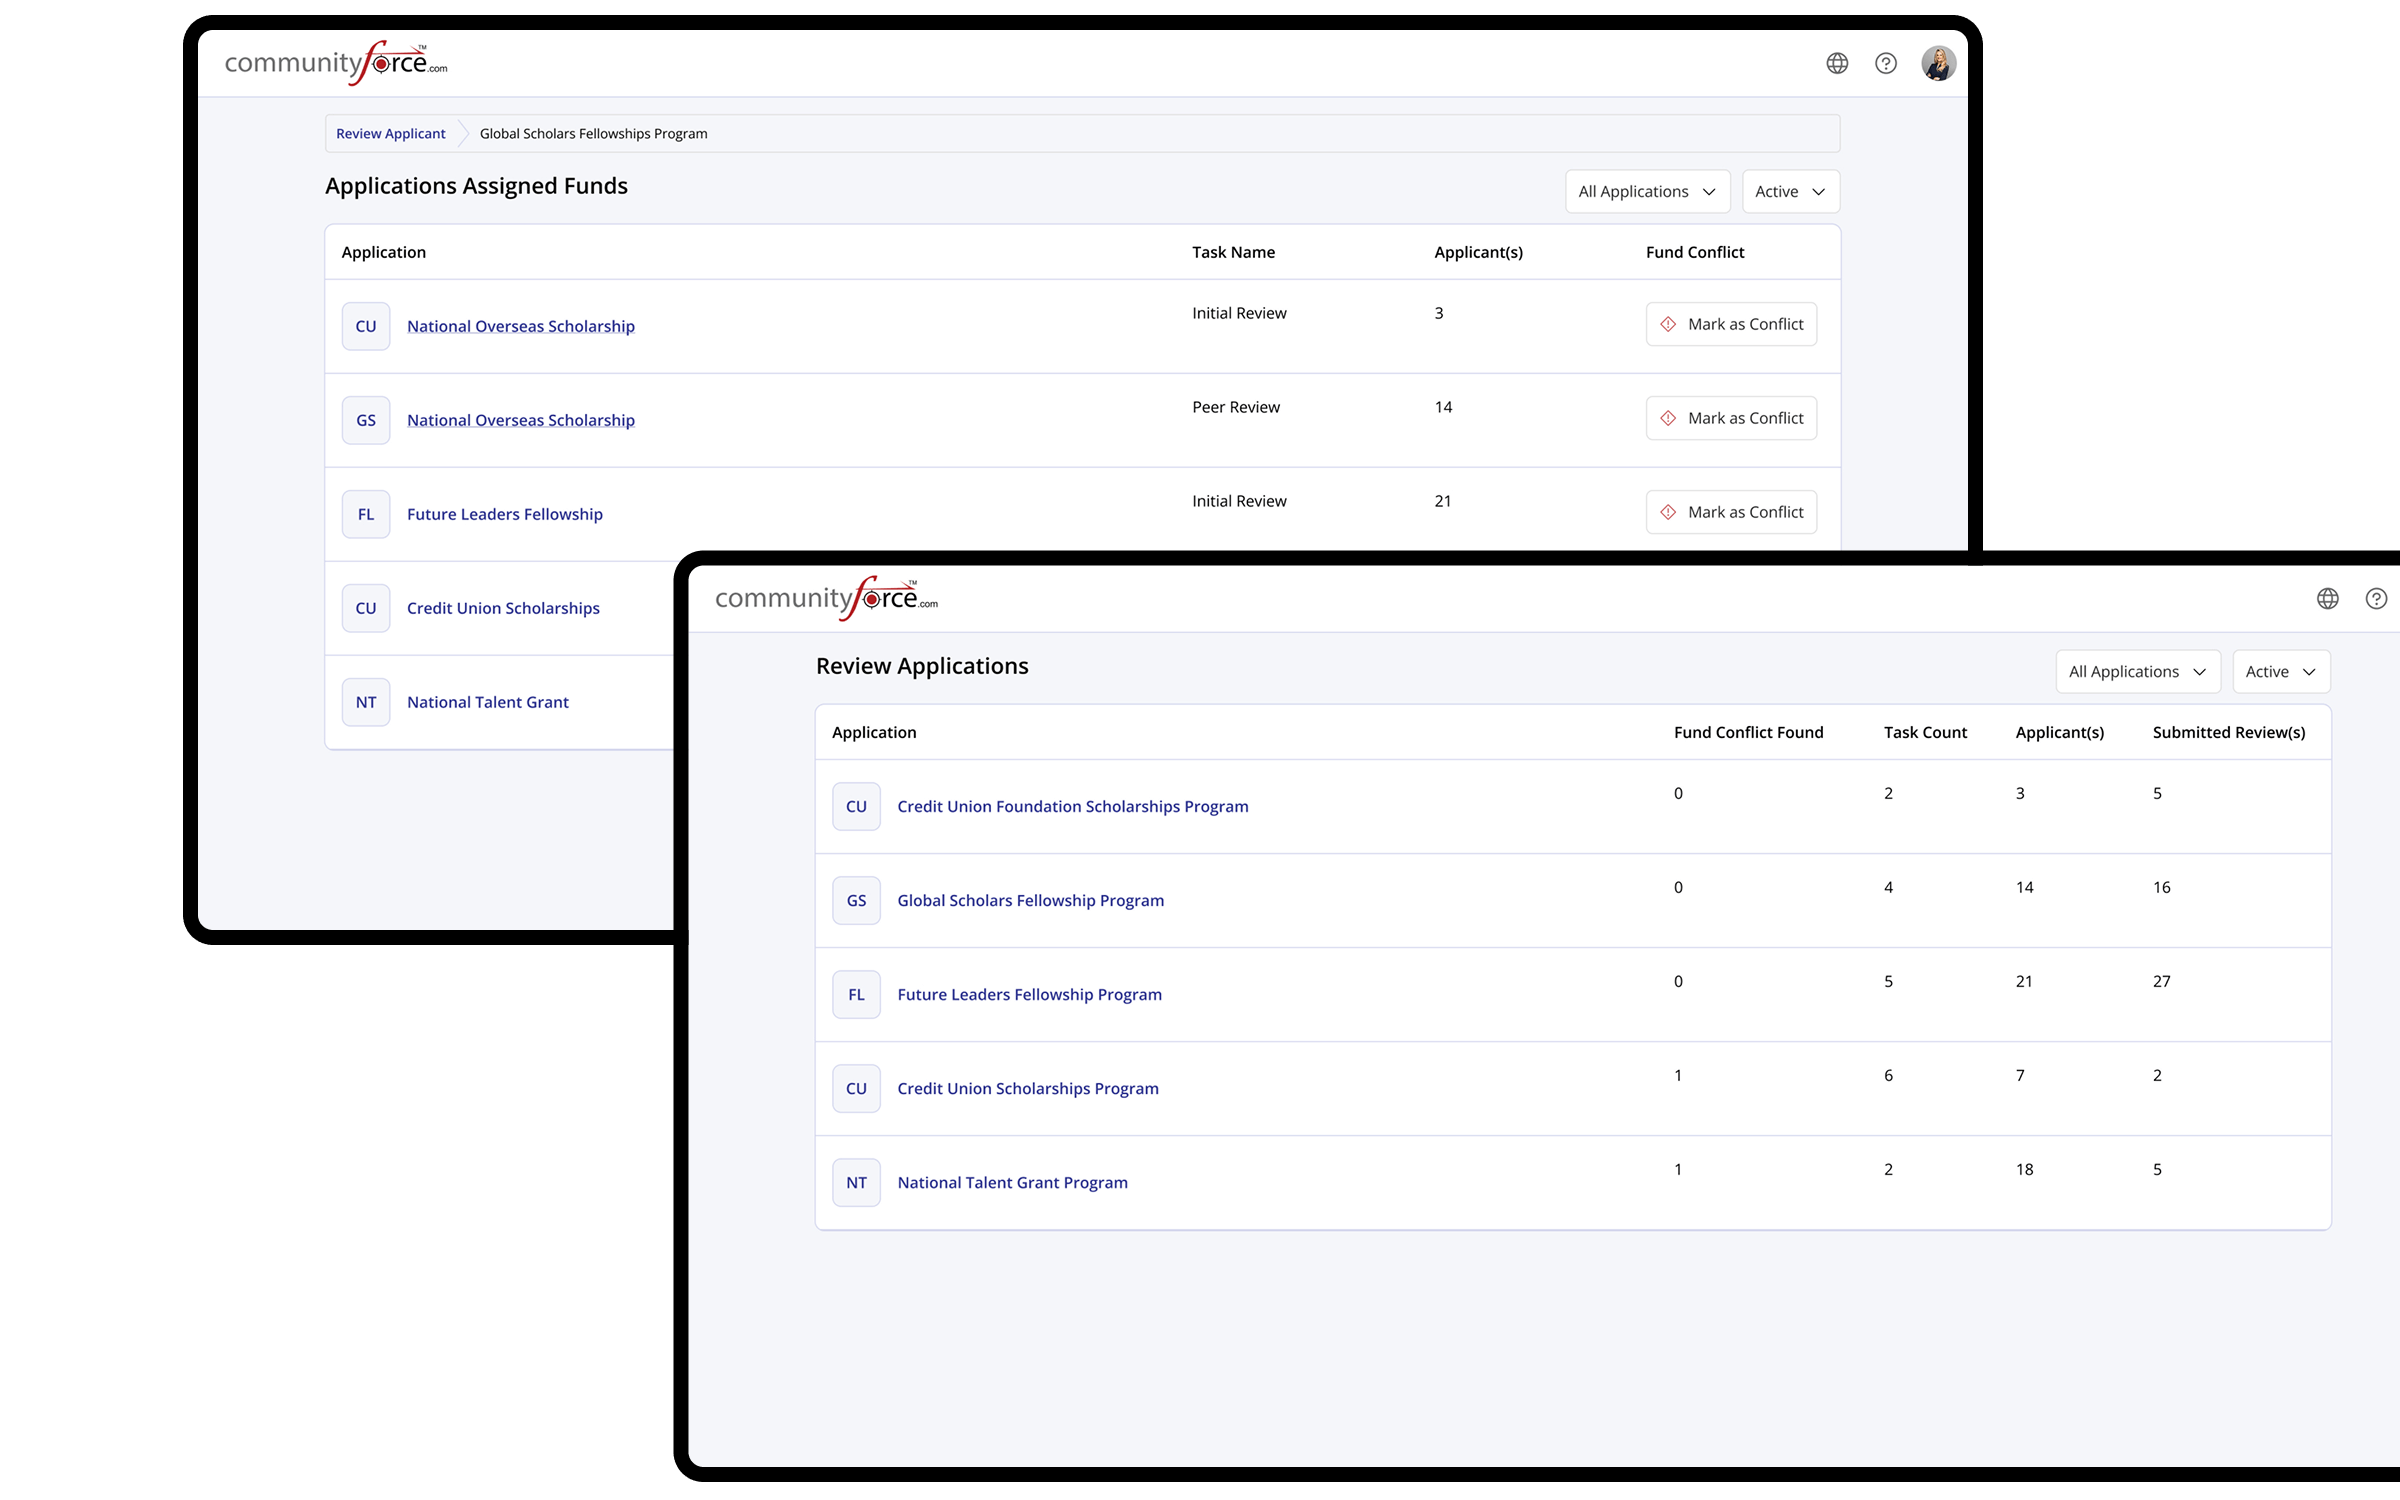Expand Active status dropdown in Review Applications
This screenshot has width=2400, height=1500.
pos(2280,671)
